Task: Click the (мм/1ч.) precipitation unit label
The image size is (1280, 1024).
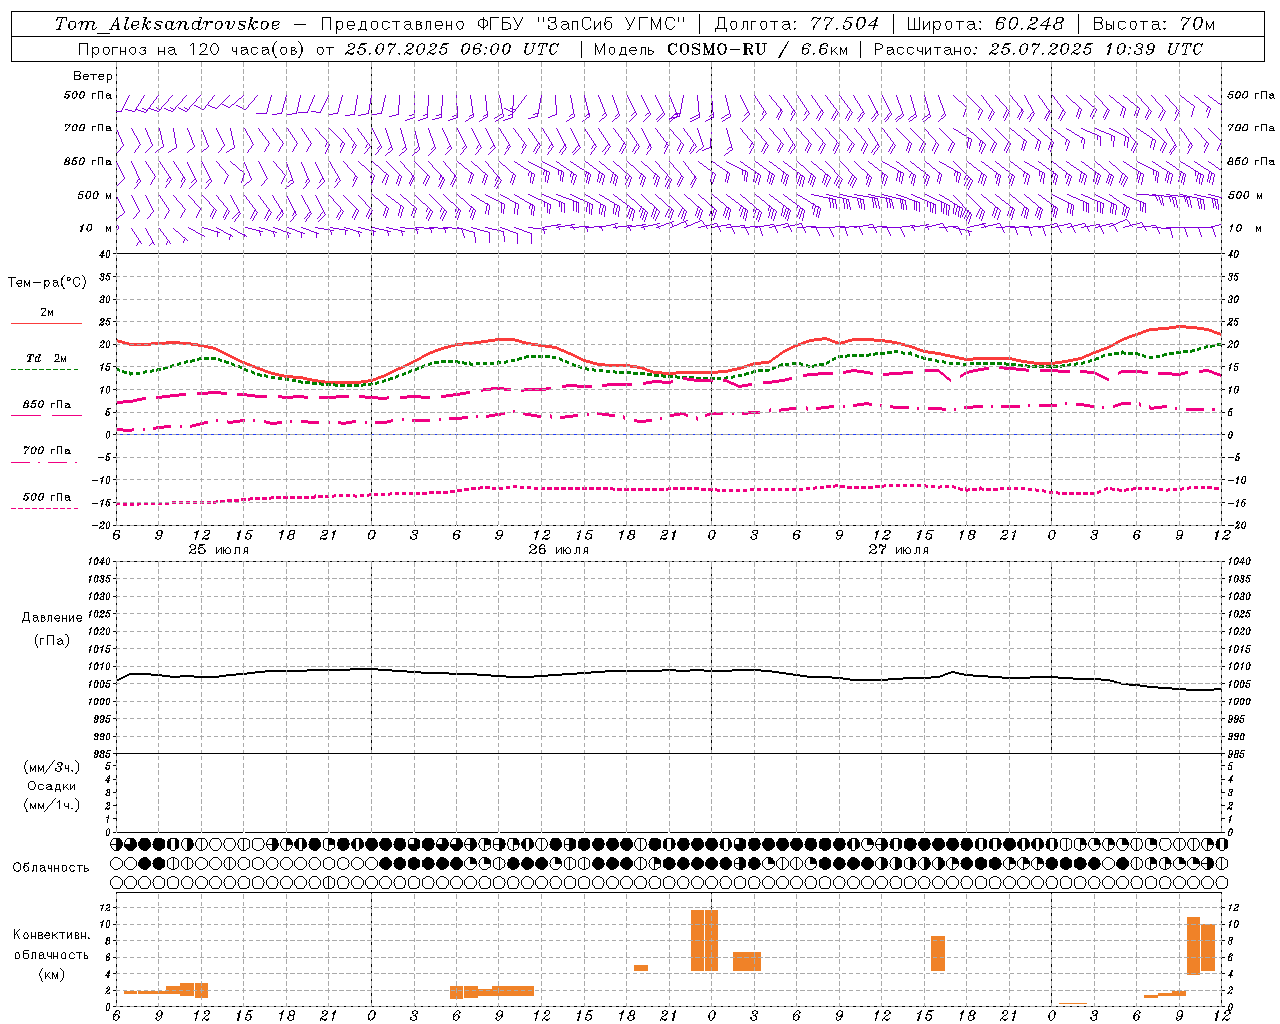Action: (x=52, y=806)
